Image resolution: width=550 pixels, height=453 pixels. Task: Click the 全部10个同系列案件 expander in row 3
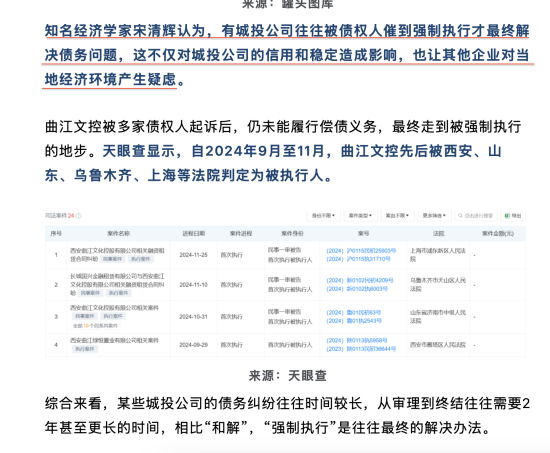click(x=95, y=326)
